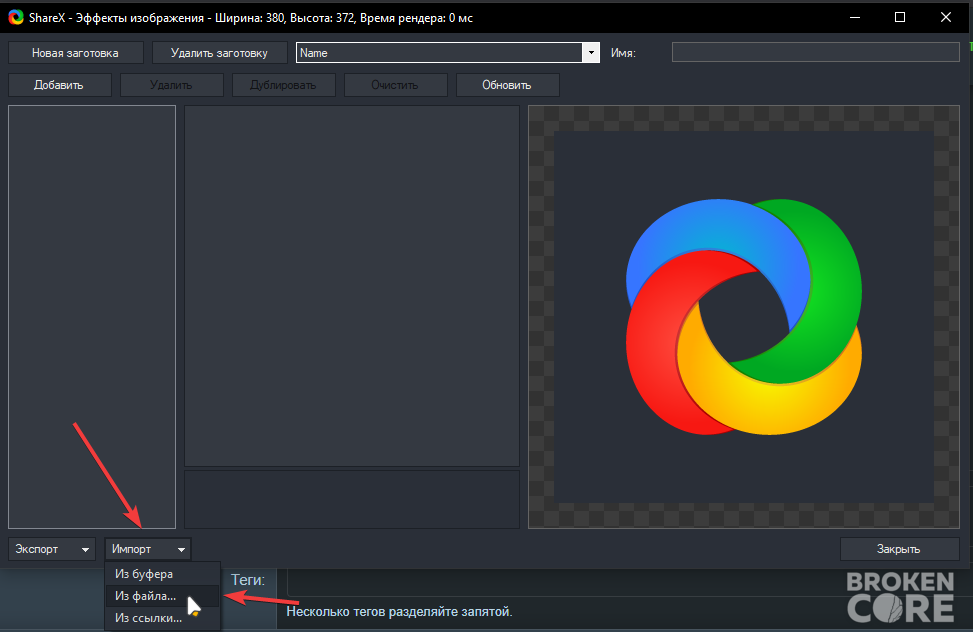Close the ShareX effects window

pos(946,17)
